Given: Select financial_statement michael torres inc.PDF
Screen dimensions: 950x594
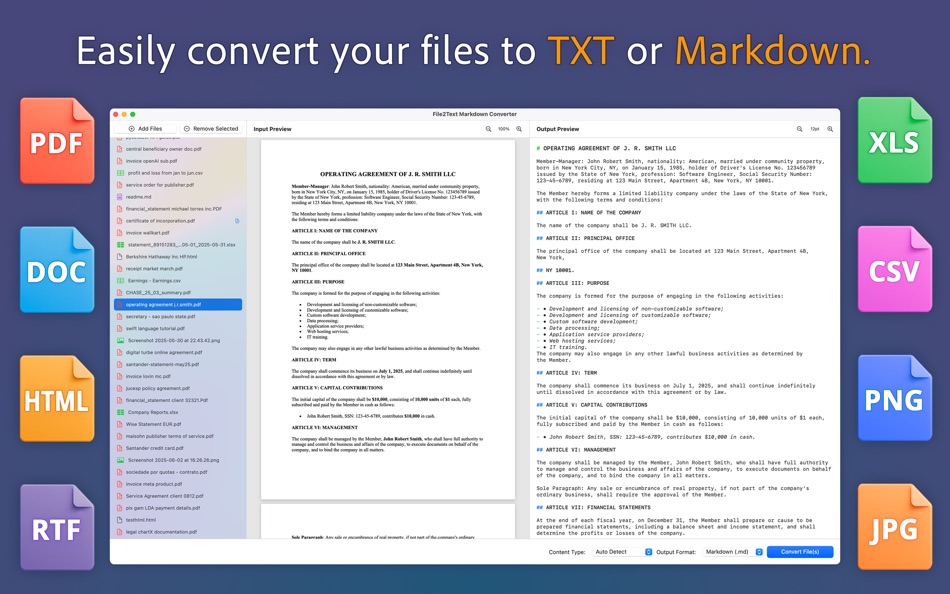Looking at the screenshot, I should click(x=174, y=209).
